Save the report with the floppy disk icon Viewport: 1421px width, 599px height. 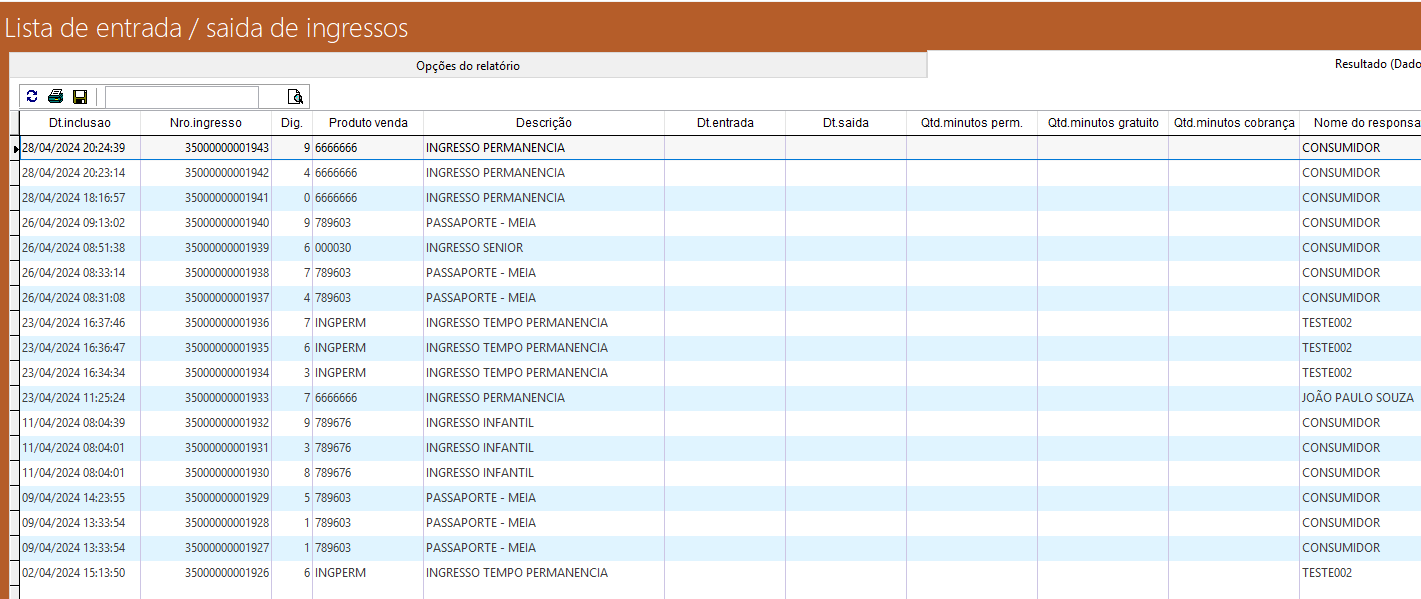pyautogui.click(x=80, y=97)
